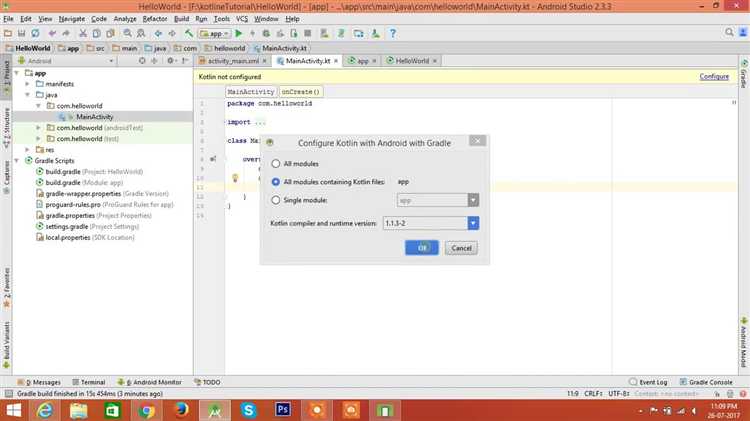This screenshot has height=421, width=750.
Task: Select All modules containing Kotlin files option
Action: click(276, 182)
